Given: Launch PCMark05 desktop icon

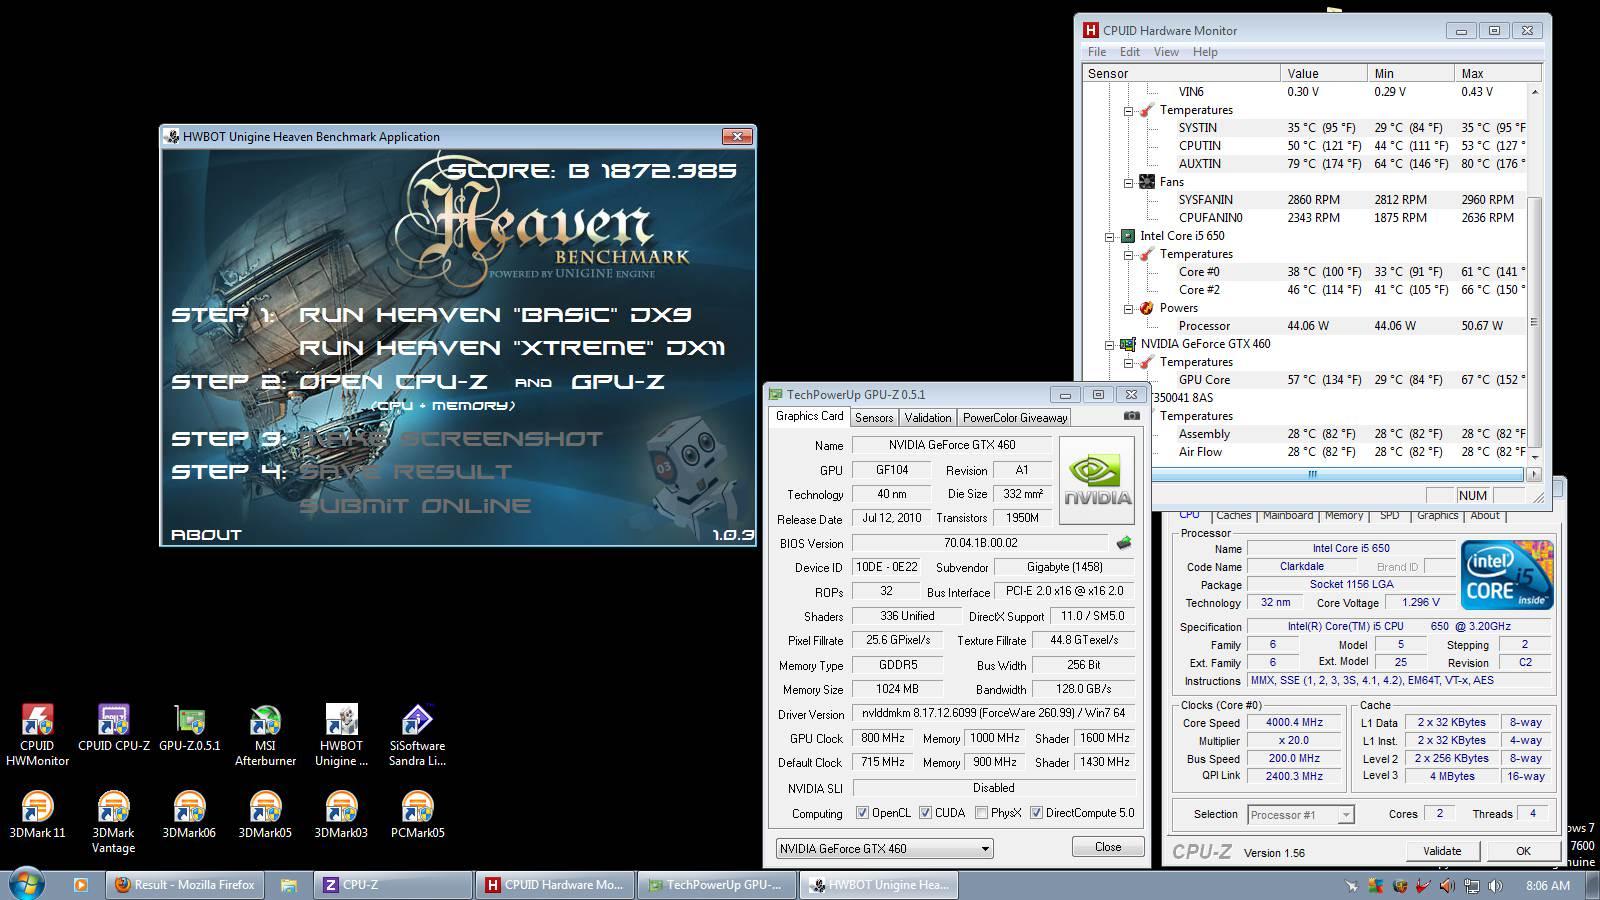Looking at the screenshot, I should [x=417, y=814].
